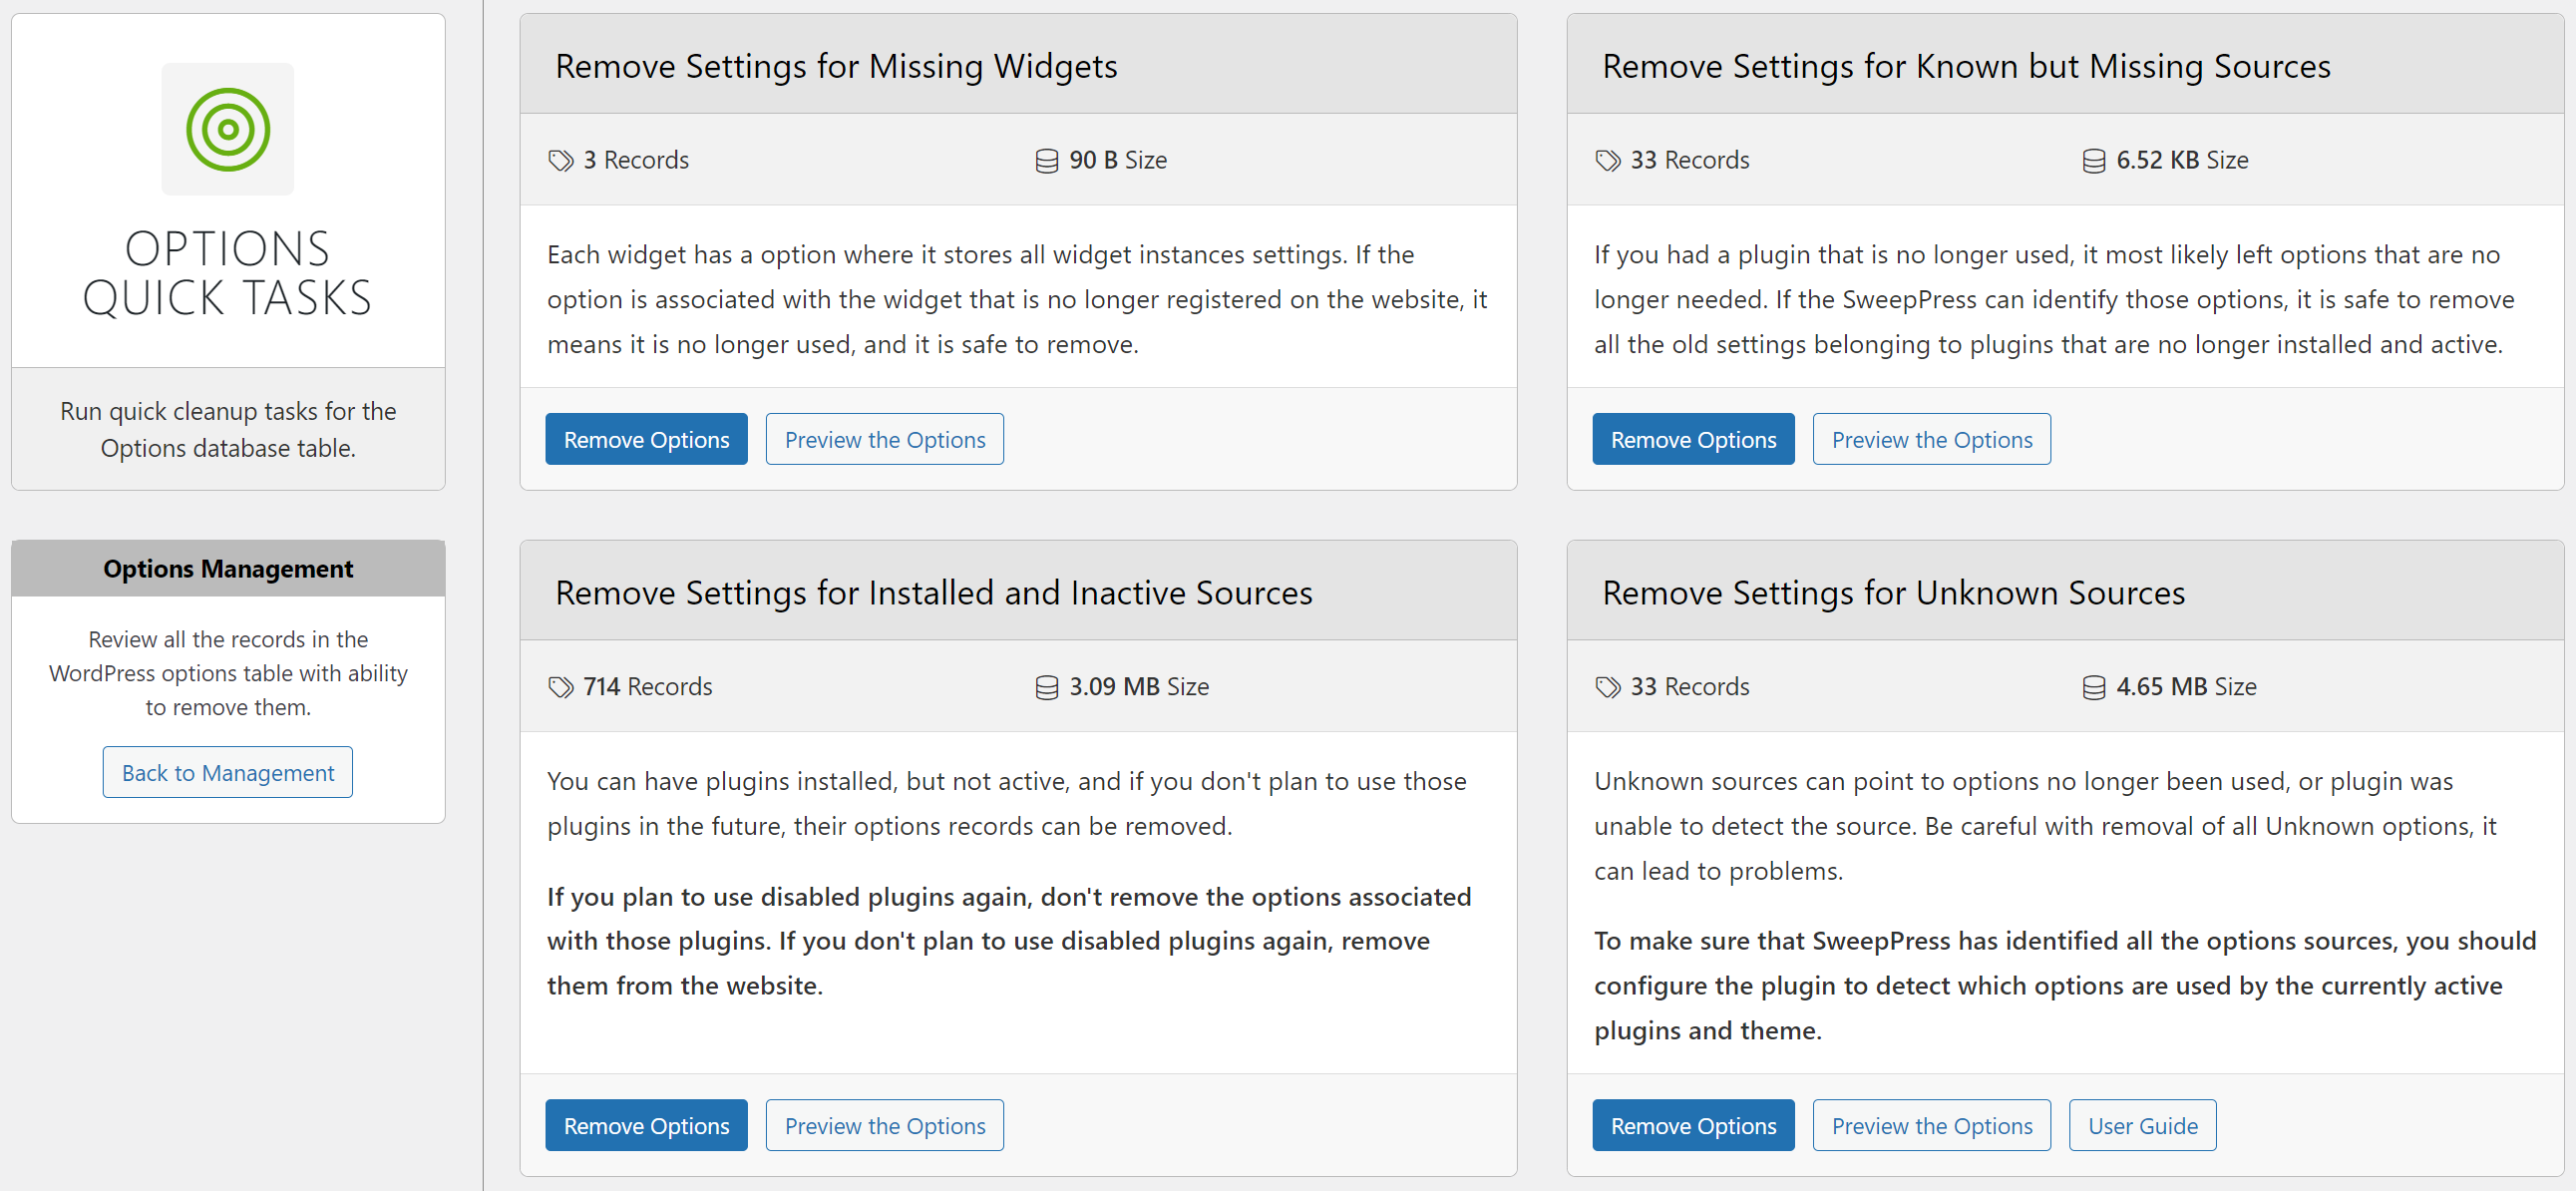Viewport: 2576px width, 1191px height.
Task: Click the tag icon beside 714 Records
Action: pyautogui.click(x=560, y=687)
